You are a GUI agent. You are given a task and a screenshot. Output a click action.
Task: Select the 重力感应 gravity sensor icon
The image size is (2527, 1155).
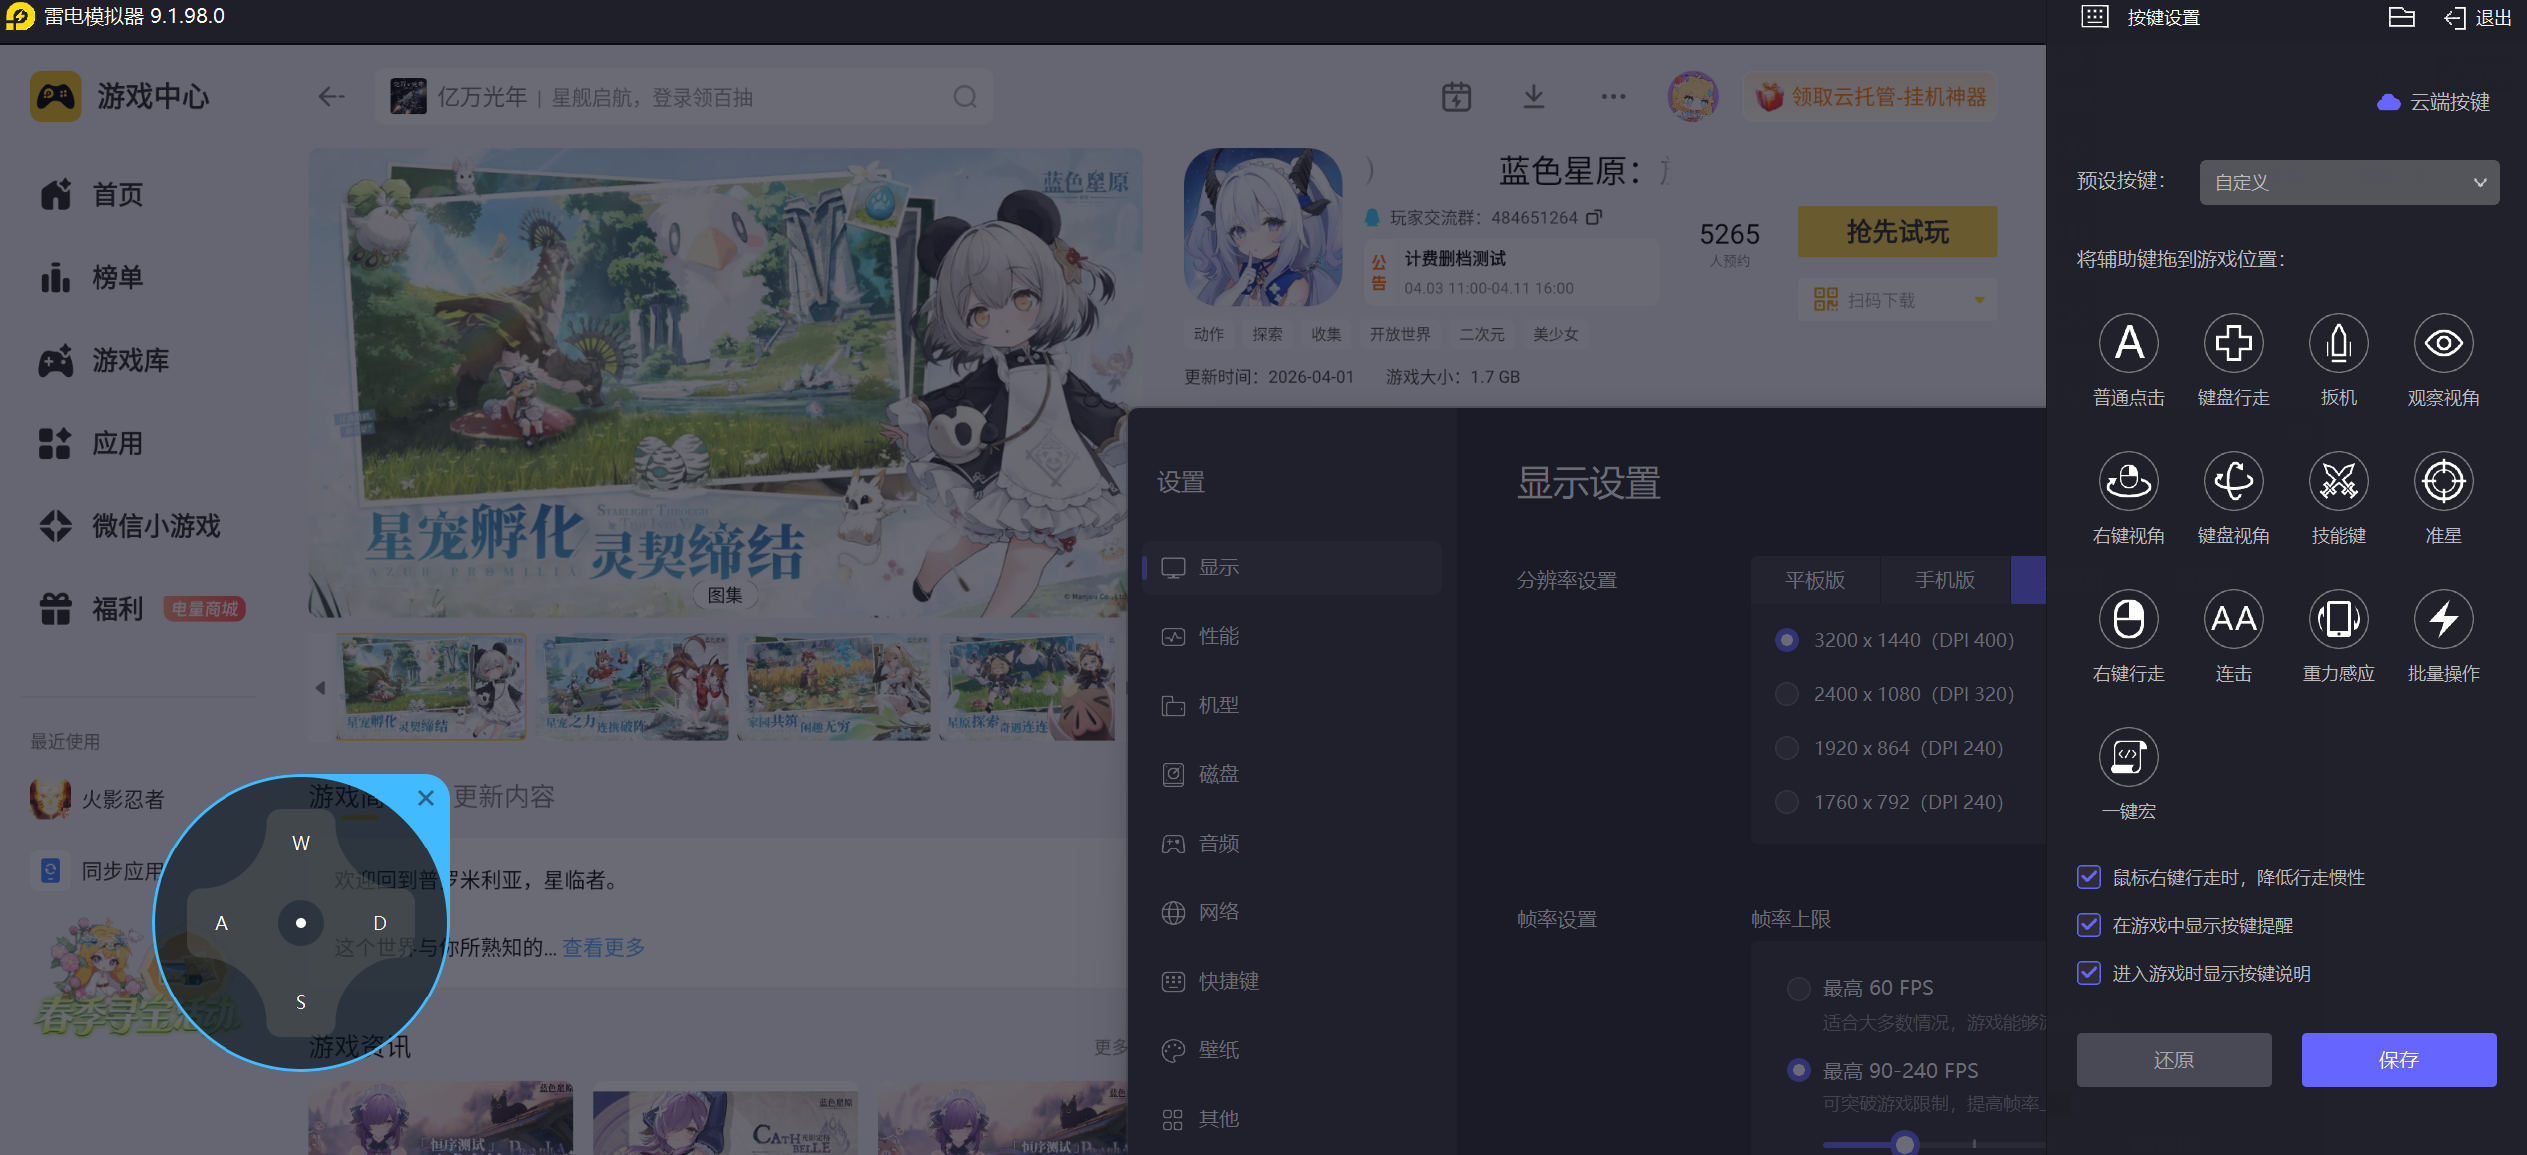click(2338, 619)
